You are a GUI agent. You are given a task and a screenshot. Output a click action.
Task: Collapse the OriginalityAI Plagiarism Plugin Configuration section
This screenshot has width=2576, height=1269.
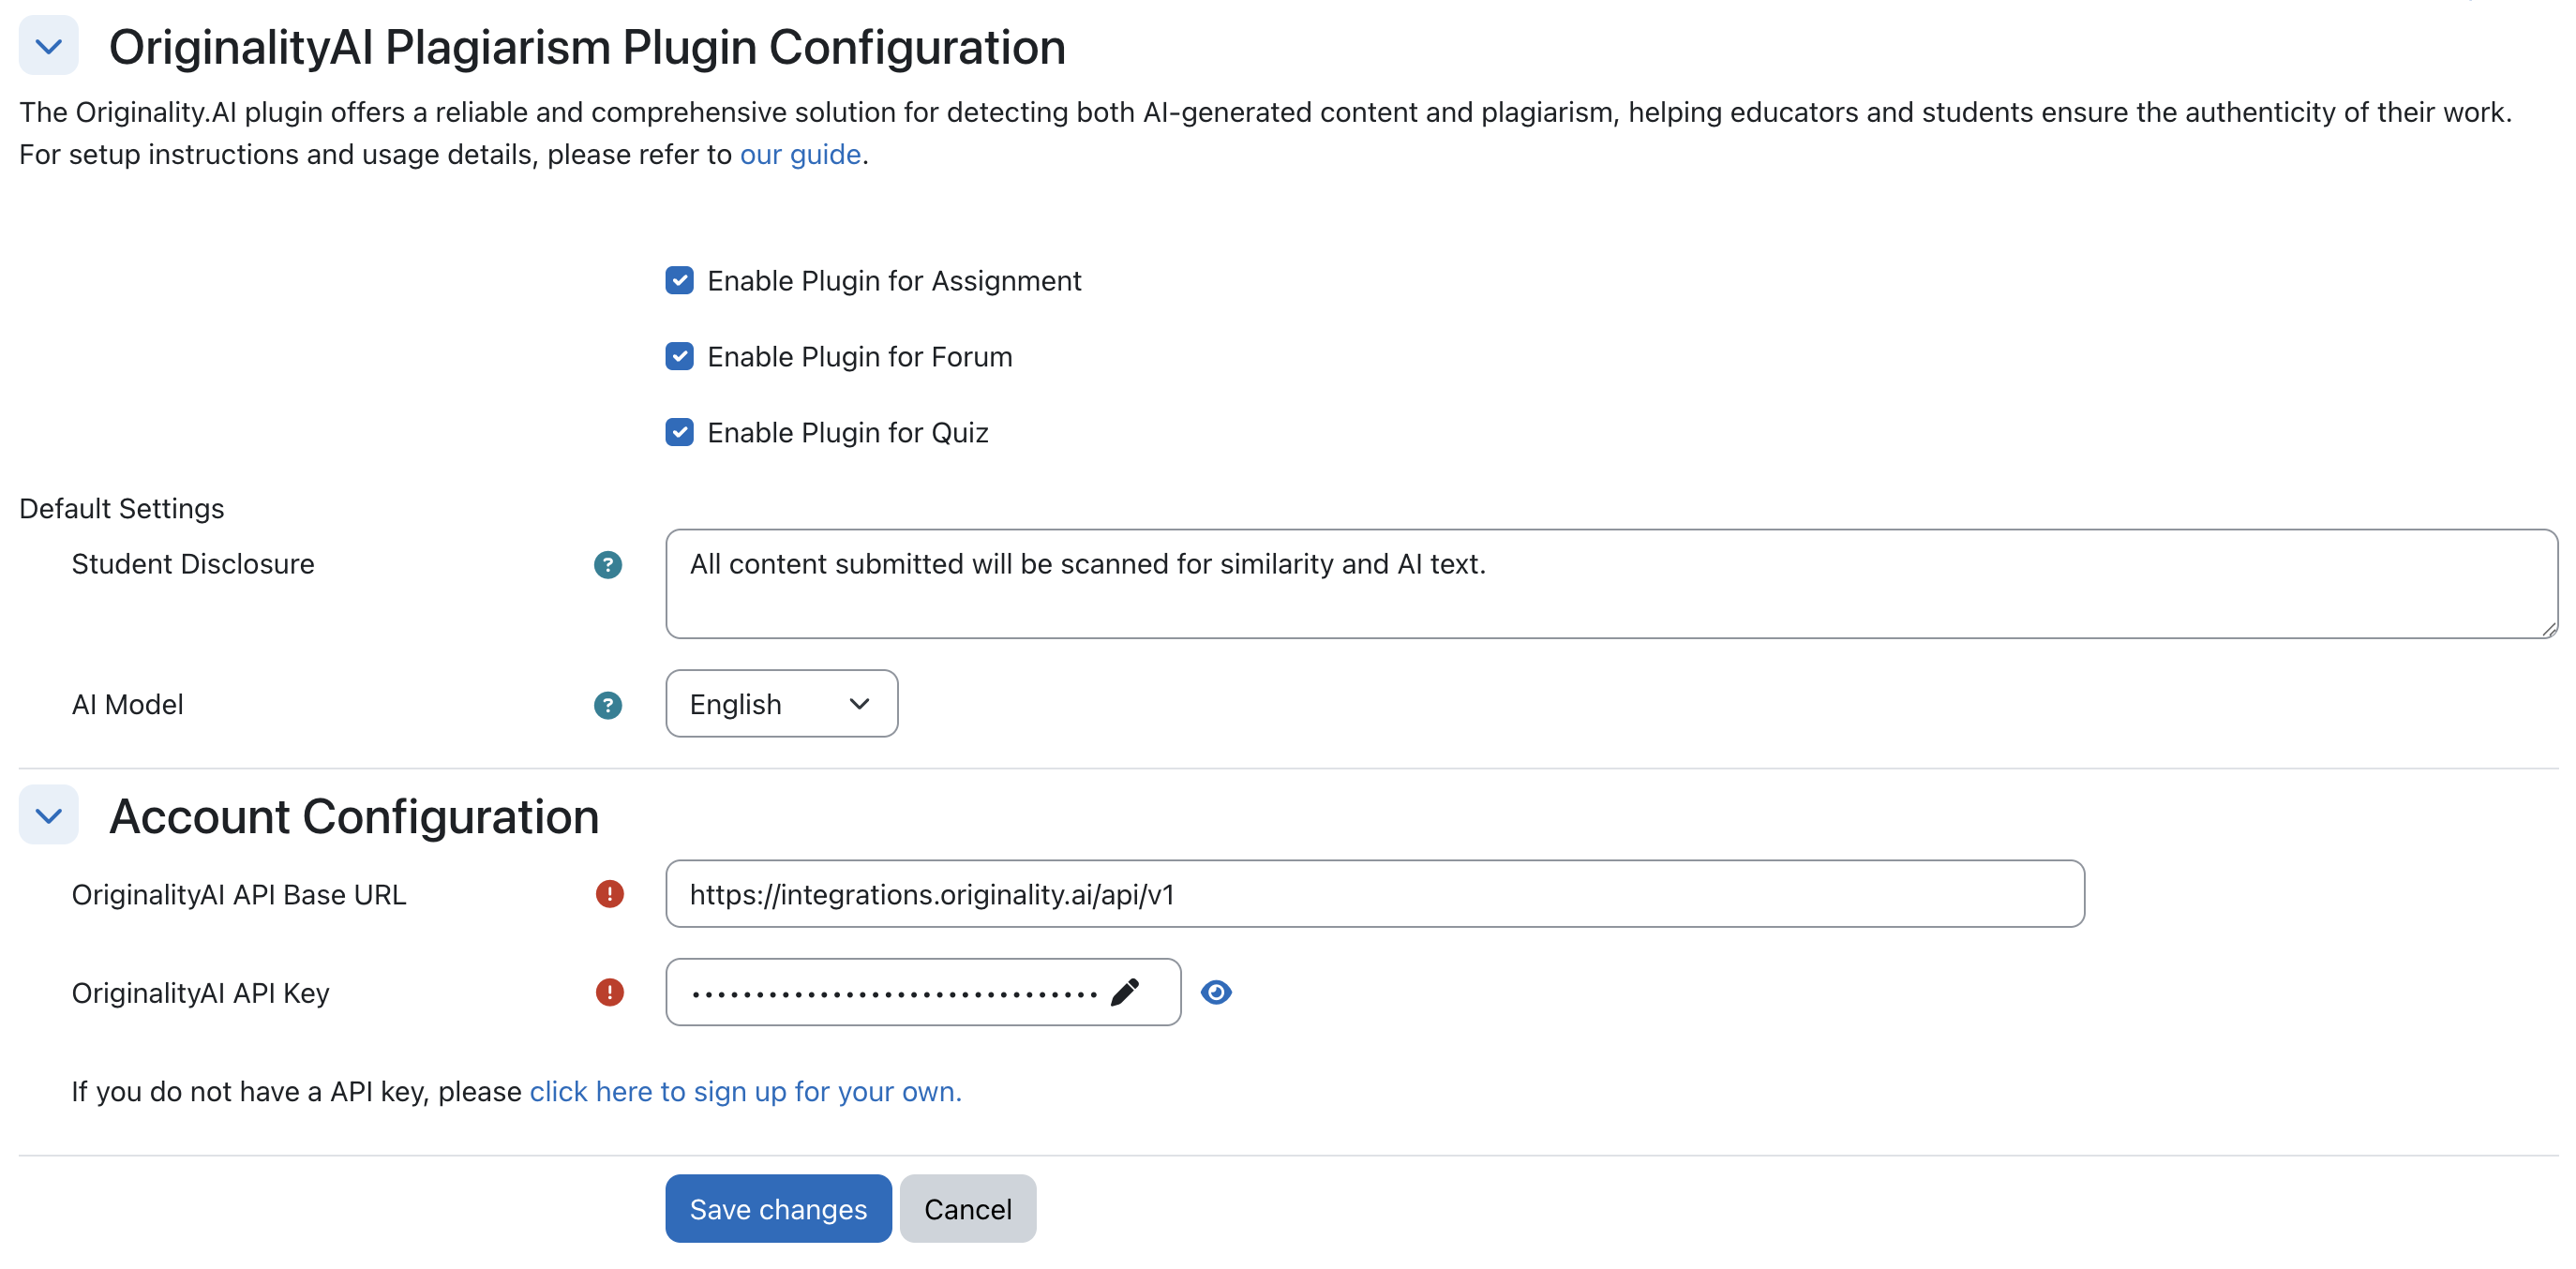(x=48, y=46)
